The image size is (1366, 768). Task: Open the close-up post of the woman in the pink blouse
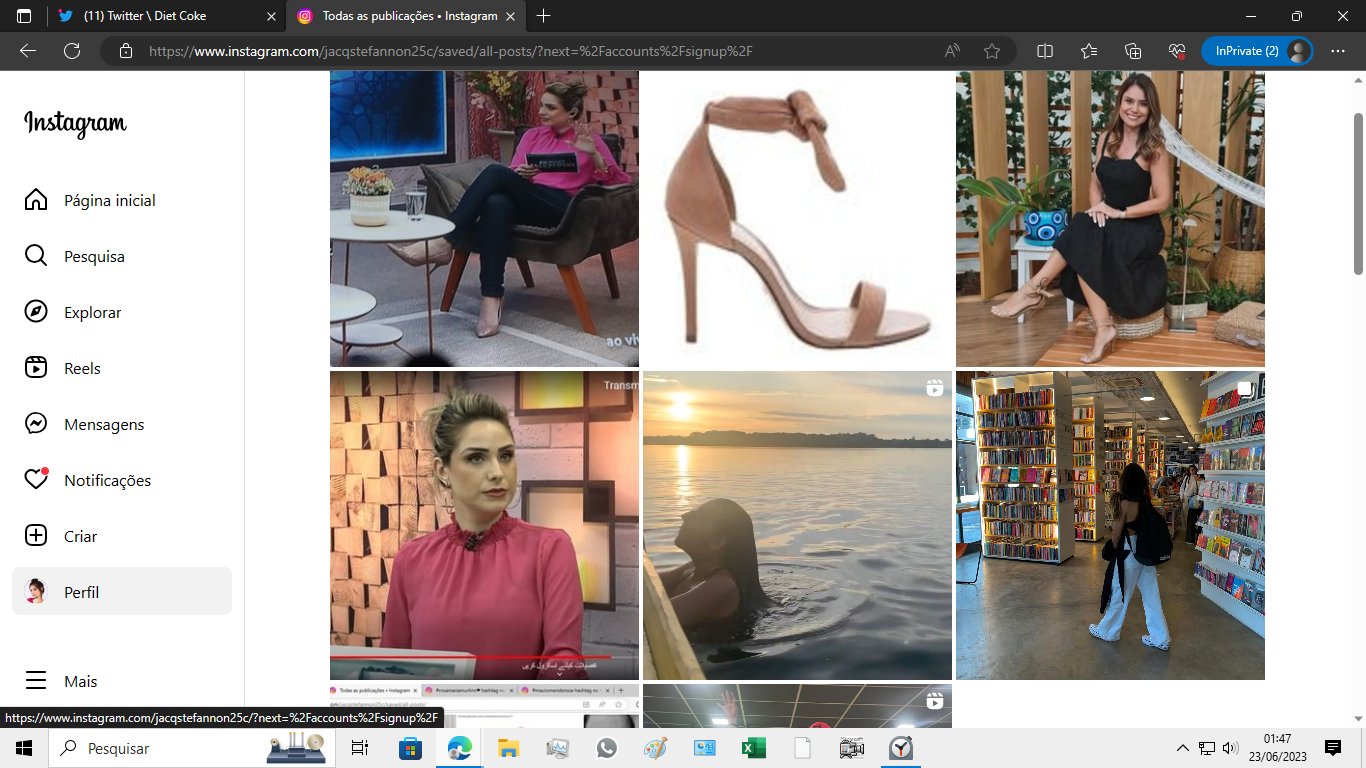484,526
